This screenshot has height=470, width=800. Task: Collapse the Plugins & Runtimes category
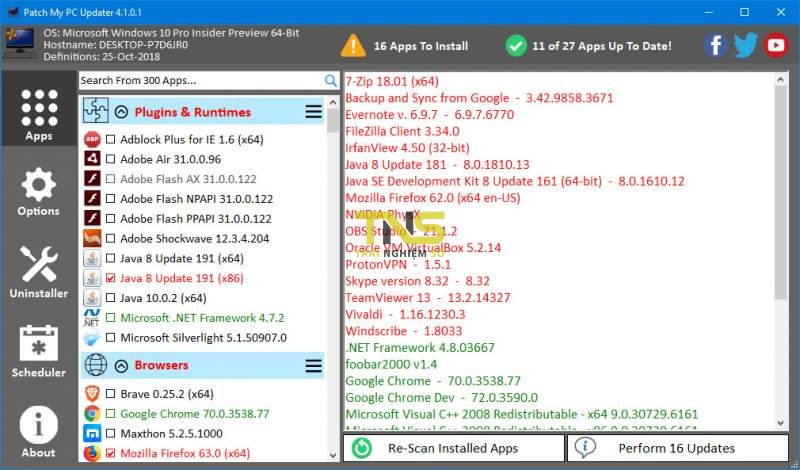click(121, 112)
